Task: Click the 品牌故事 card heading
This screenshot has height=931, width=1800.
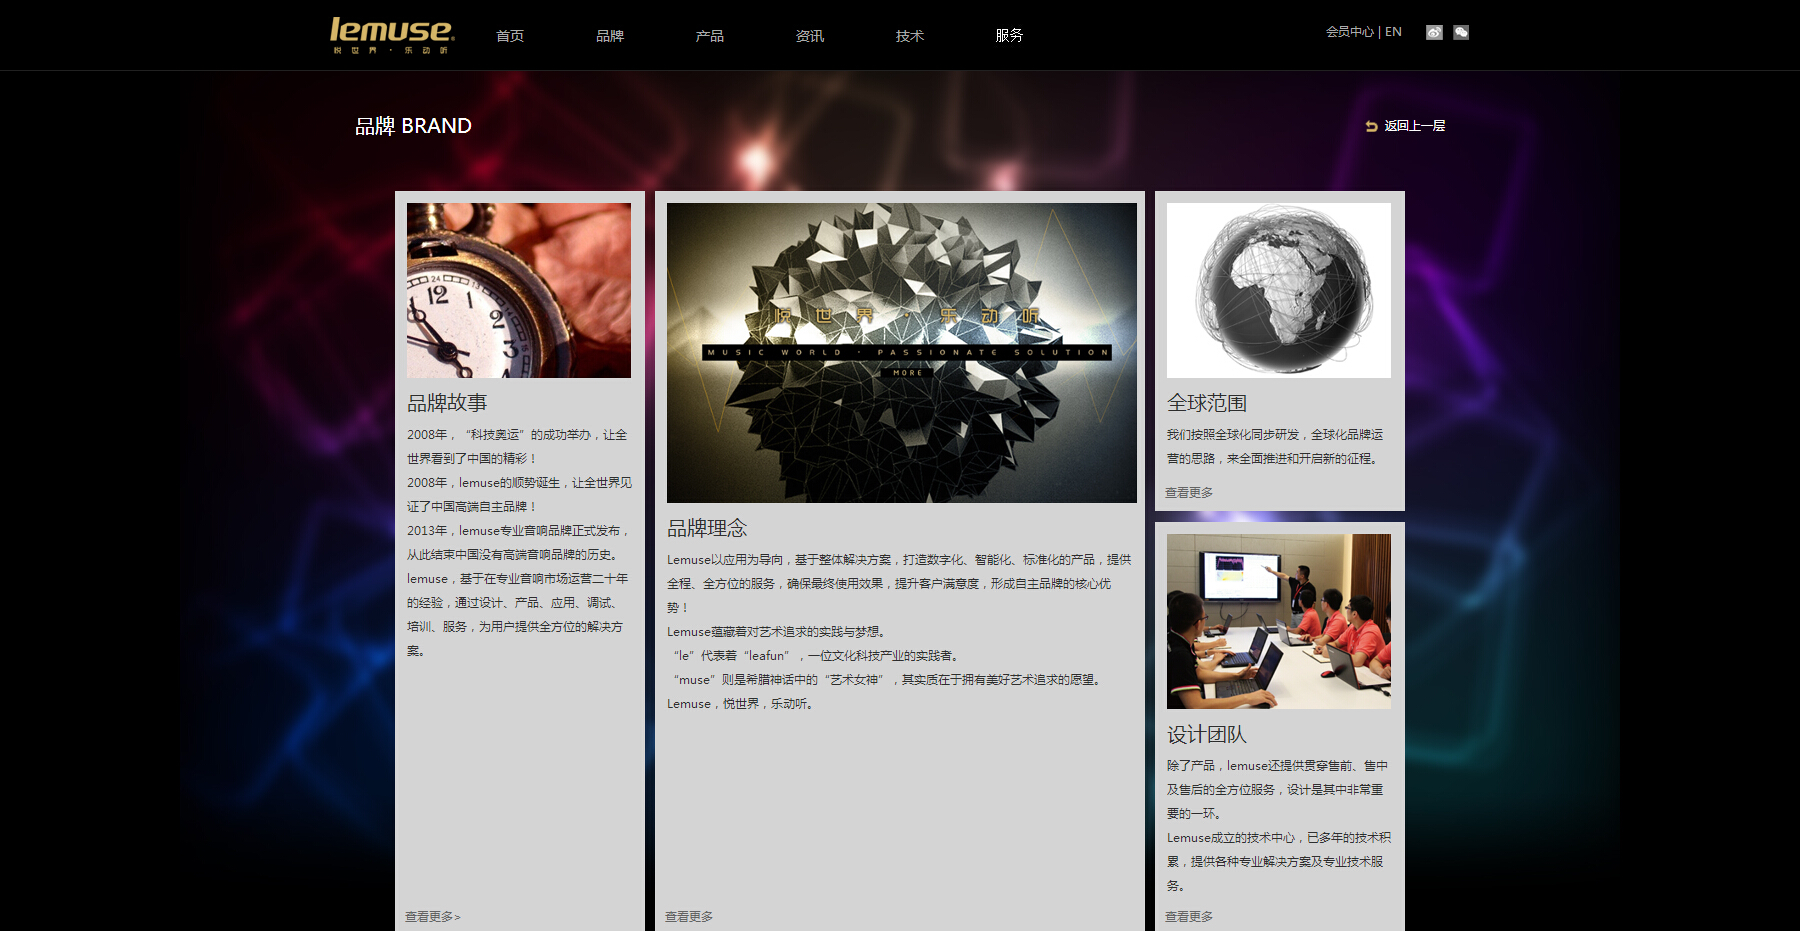Action: (x=447, y=403)
